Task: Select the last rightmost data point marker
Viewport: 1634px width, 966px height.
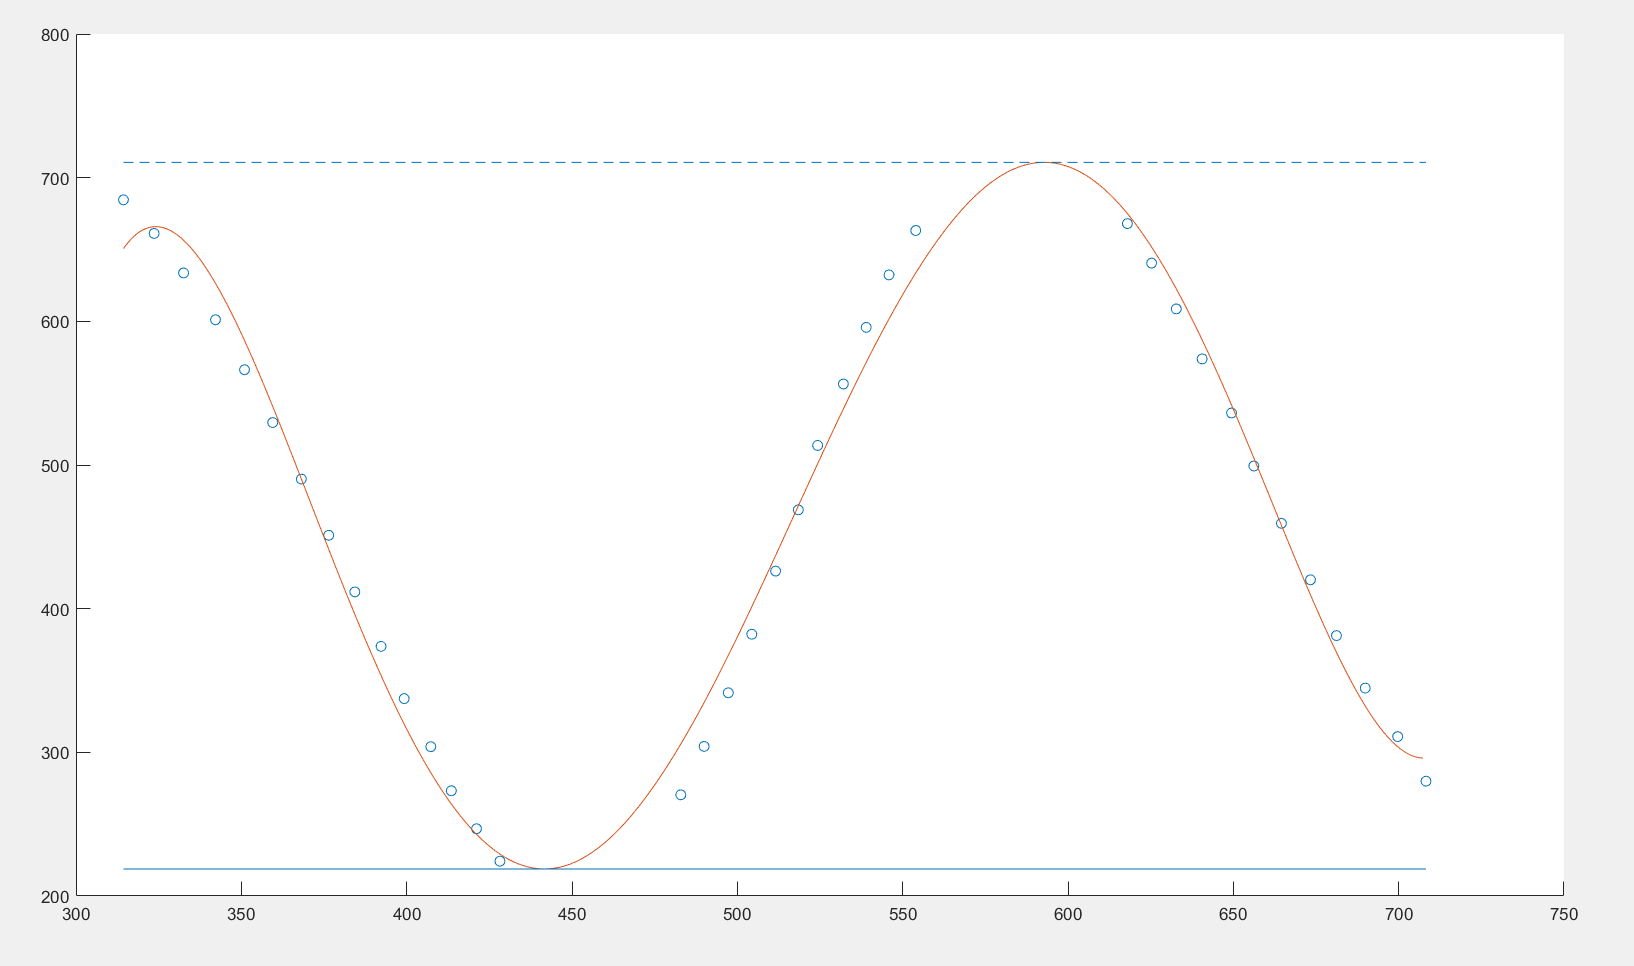Action: (1426, 781)
